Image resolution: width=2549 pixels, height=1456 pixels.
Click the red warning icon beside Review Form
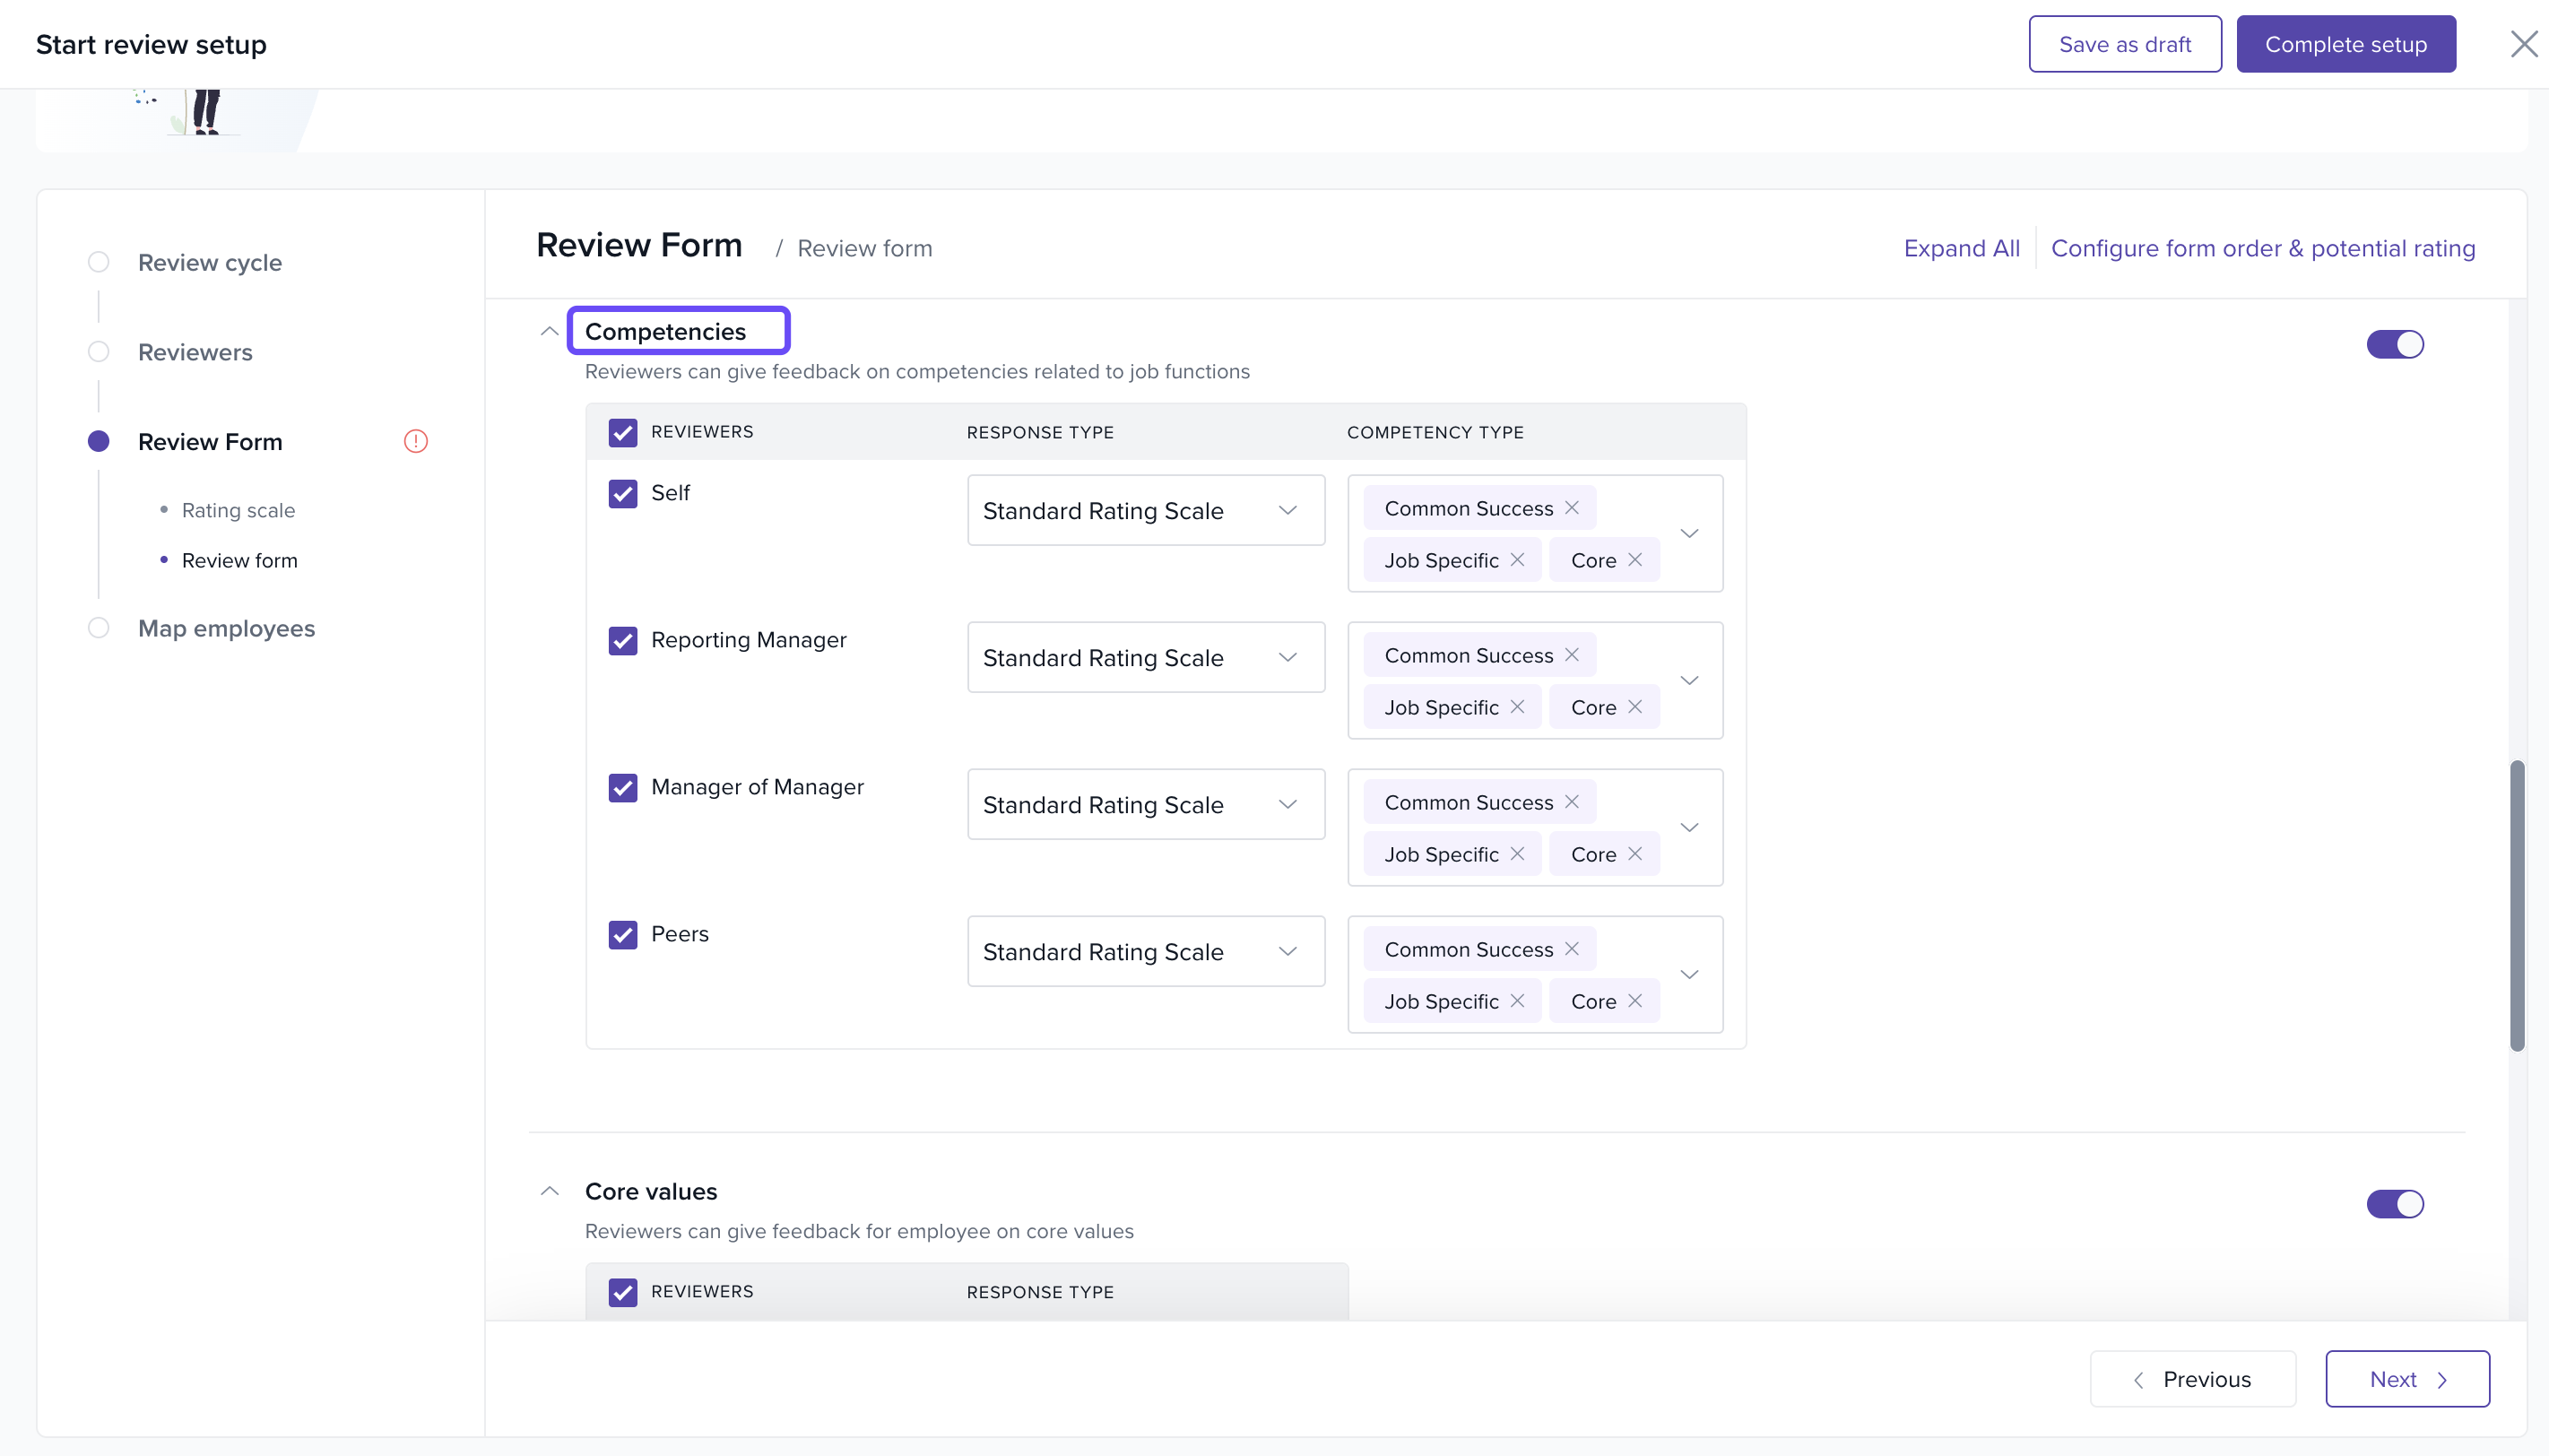tap(416, 441)
